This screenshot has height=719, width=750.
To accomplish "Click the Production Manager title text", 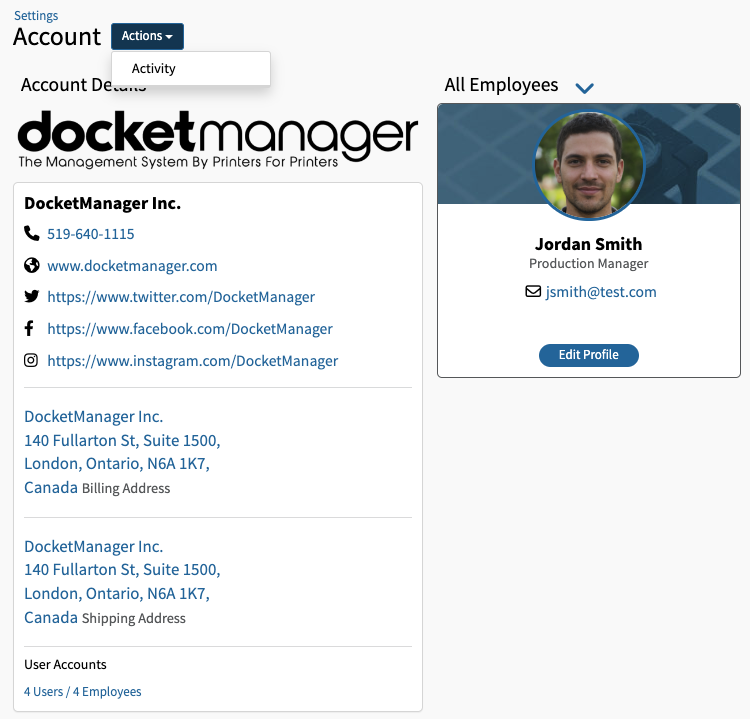I will [589, 264].
